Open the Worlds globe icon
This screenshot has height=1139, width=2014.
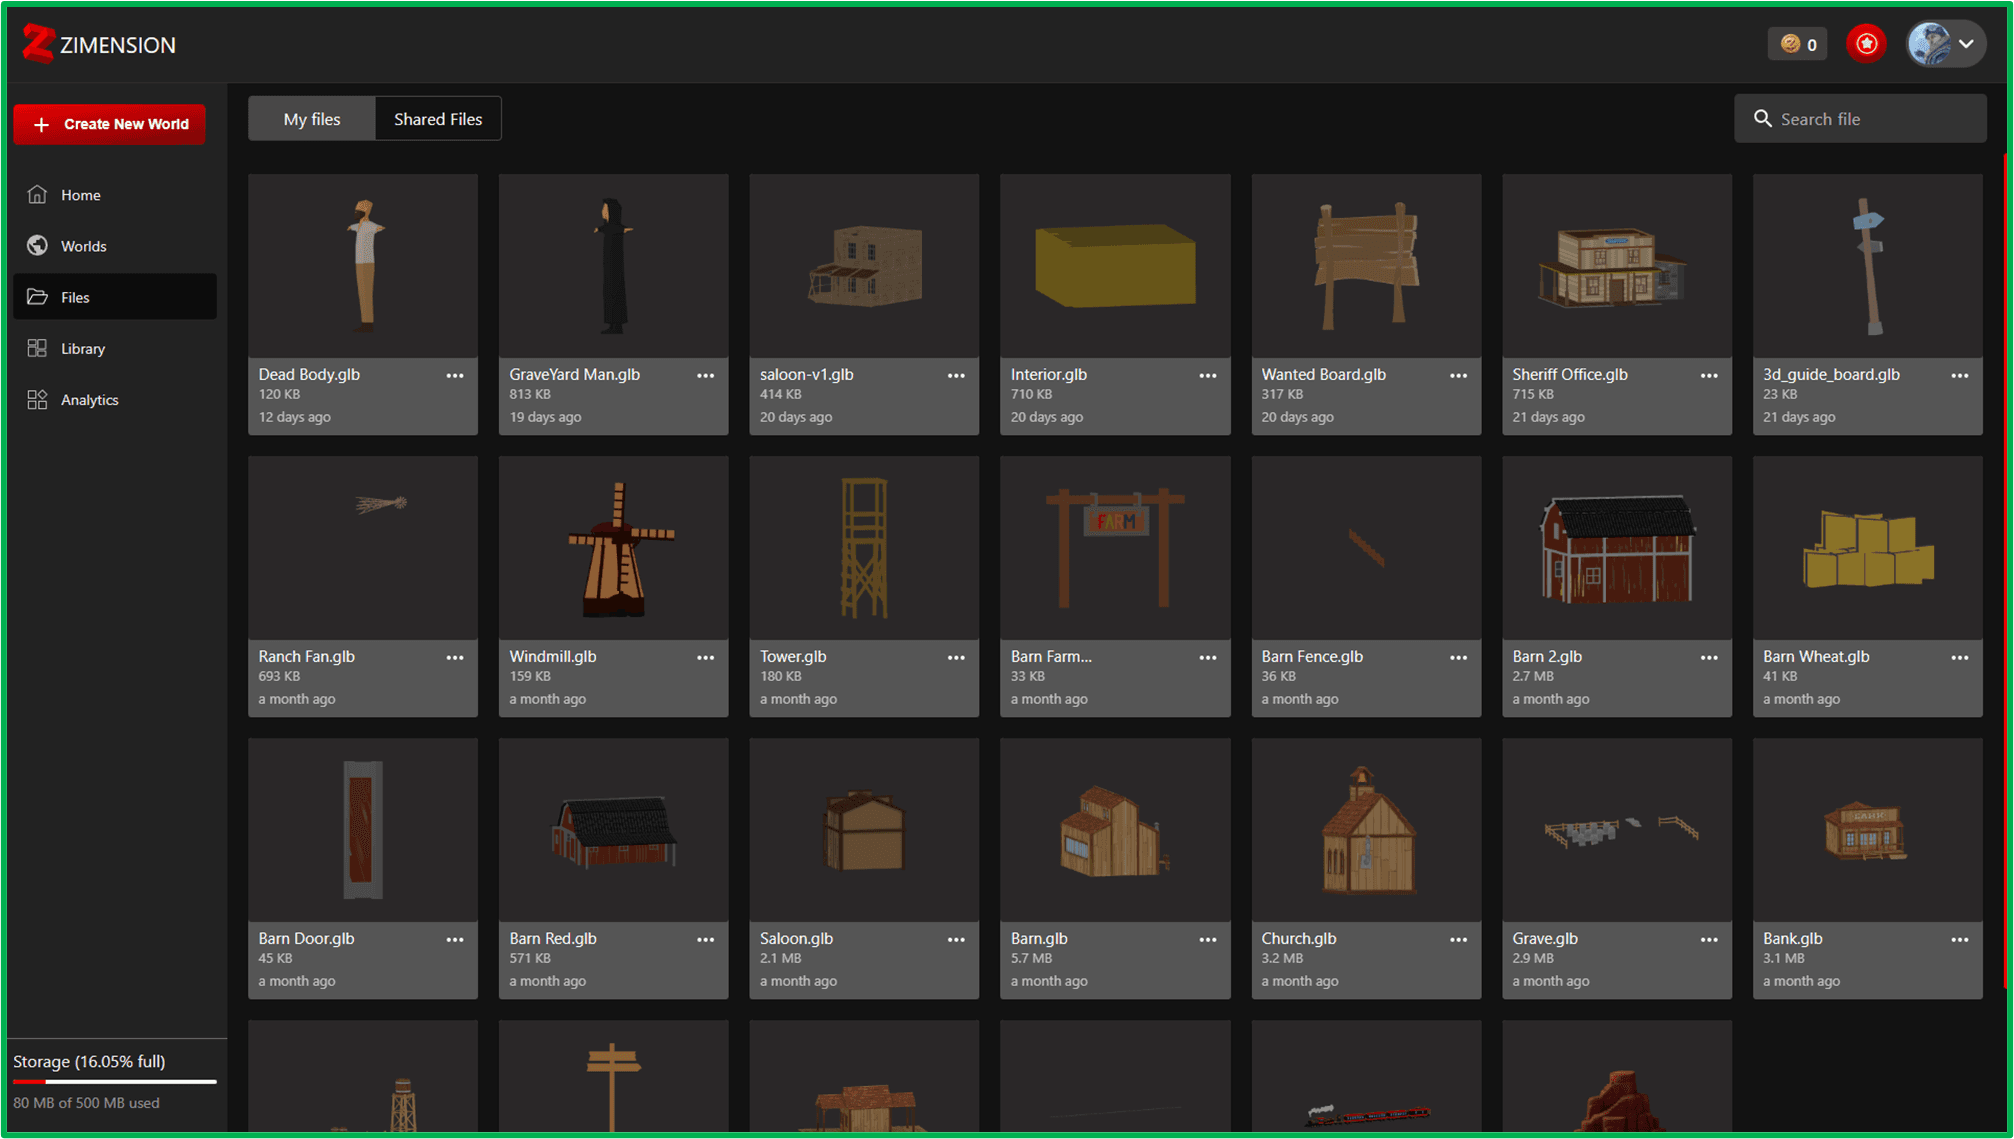point(37,245)
